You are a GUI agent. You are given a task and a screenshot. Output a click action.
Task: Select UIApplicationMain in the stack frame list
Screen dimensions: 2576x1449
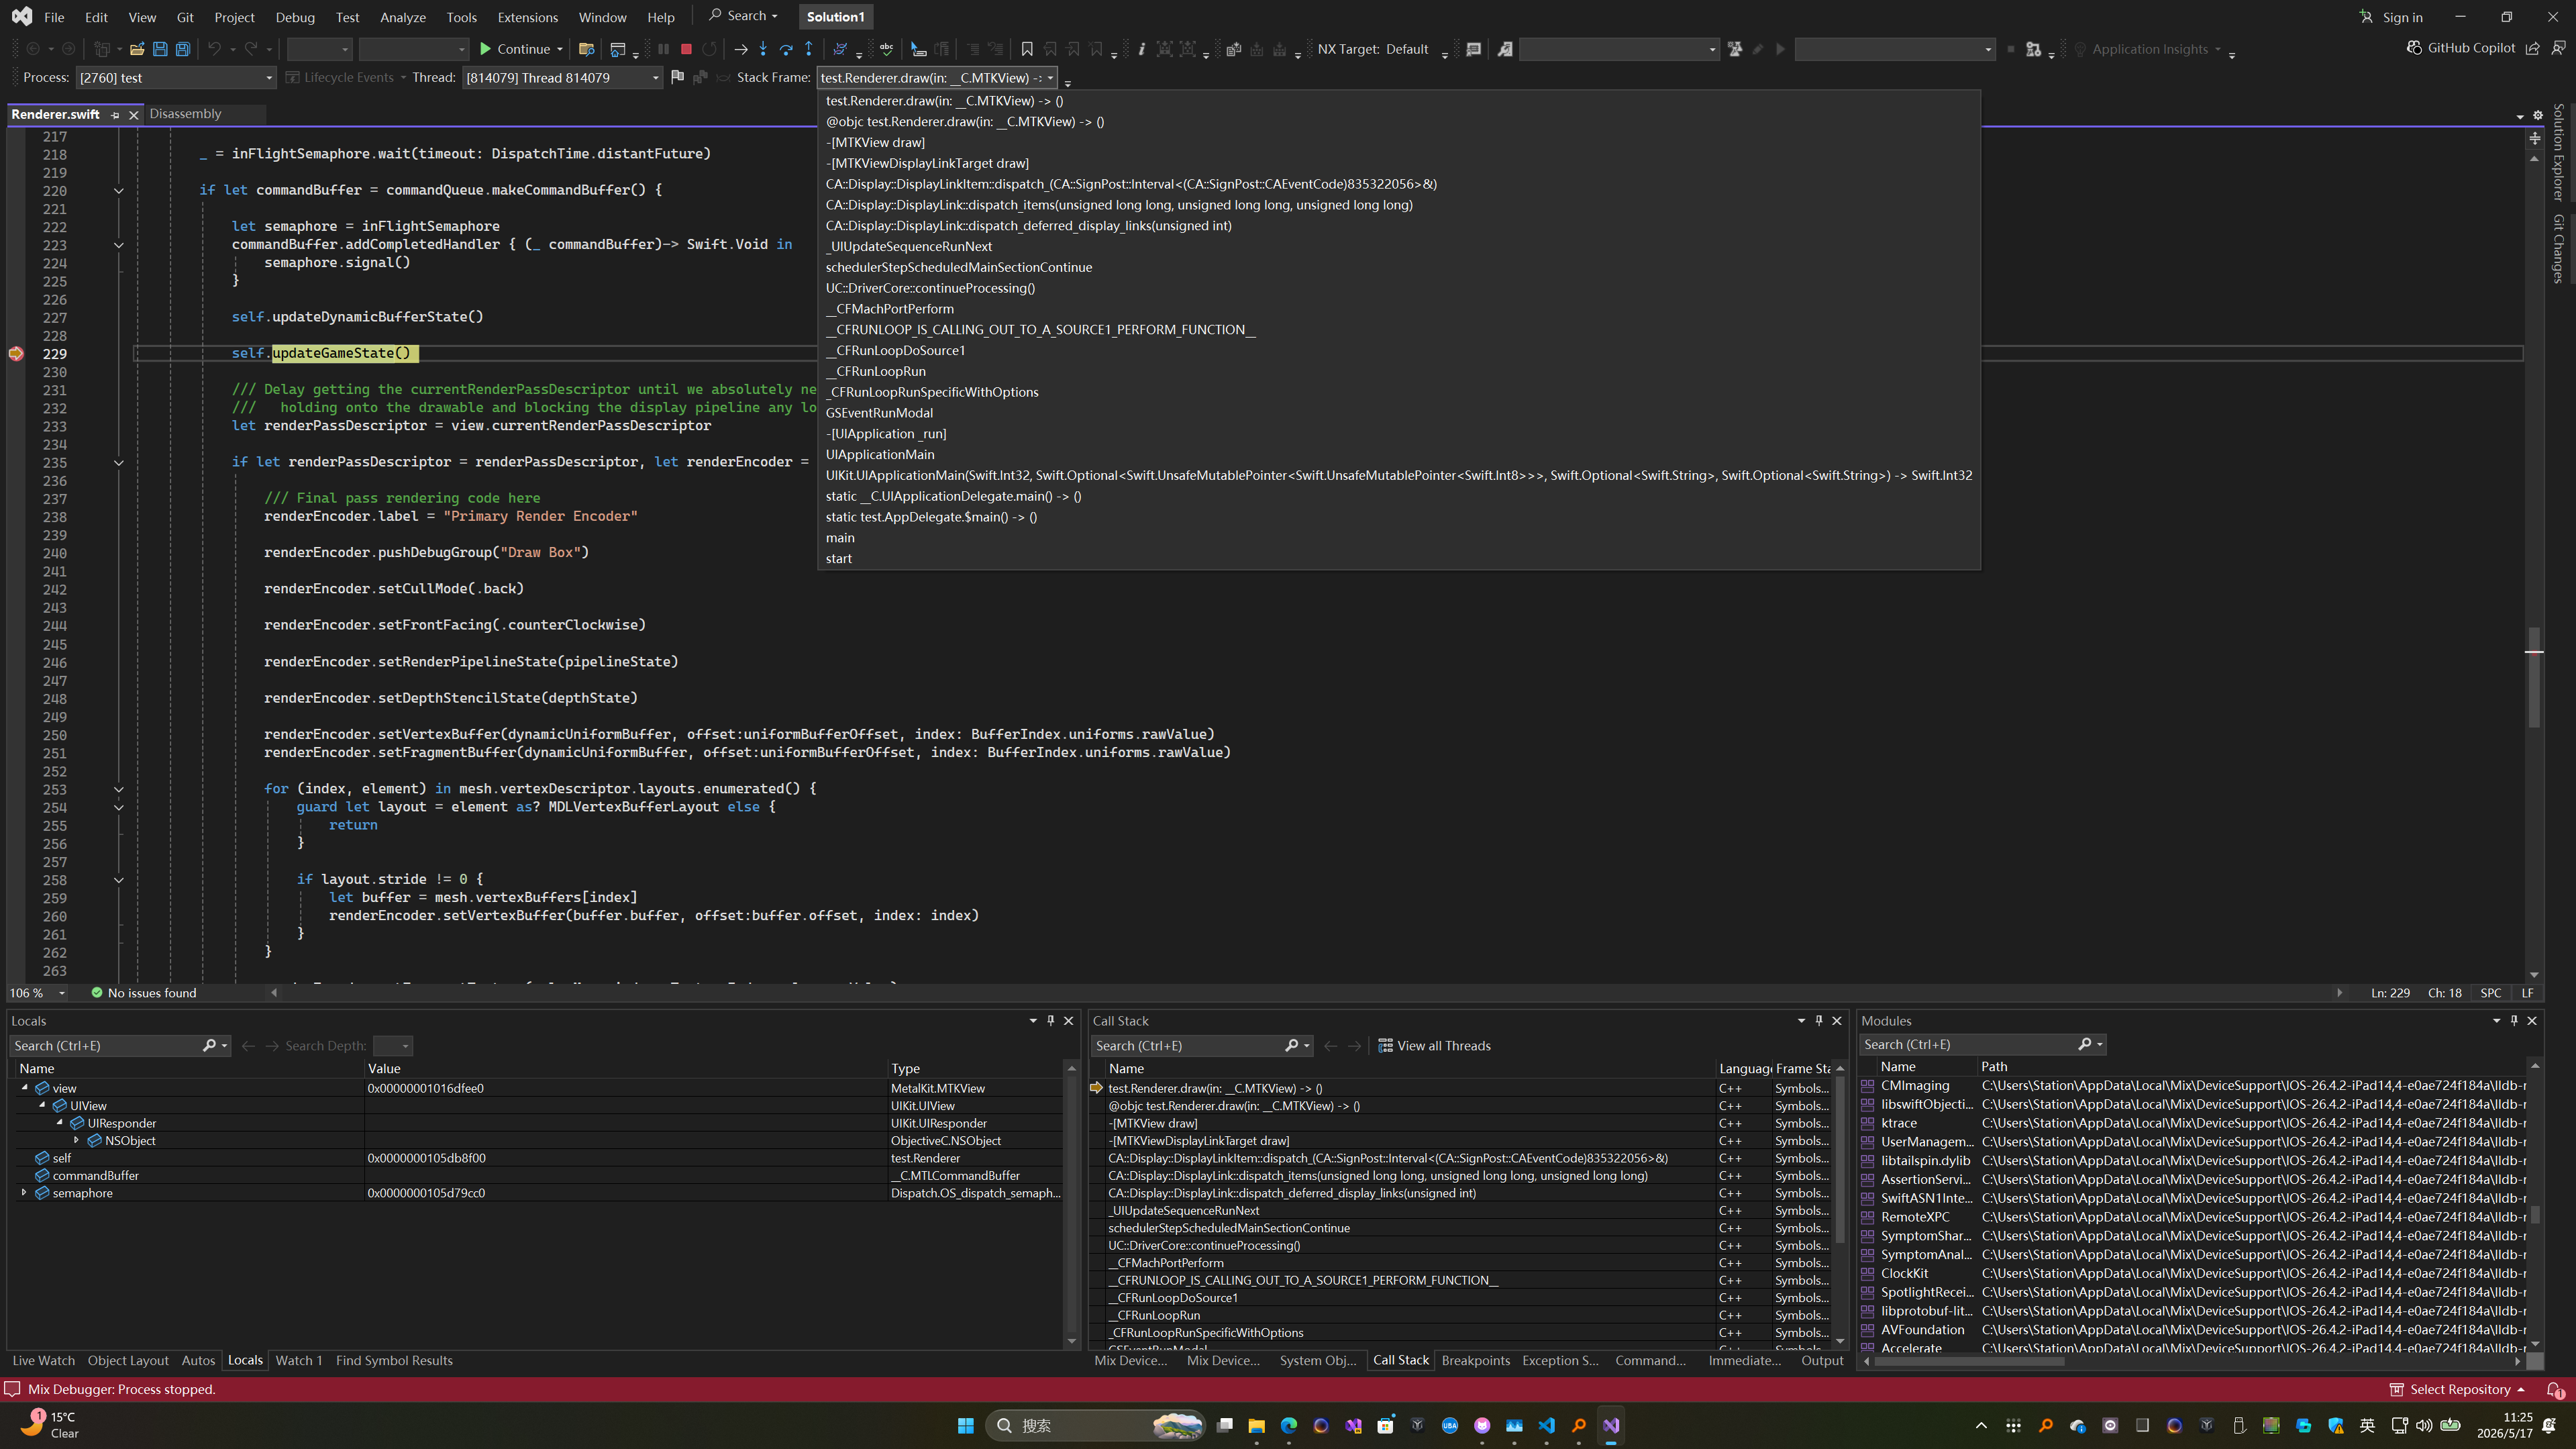(880, 454)
